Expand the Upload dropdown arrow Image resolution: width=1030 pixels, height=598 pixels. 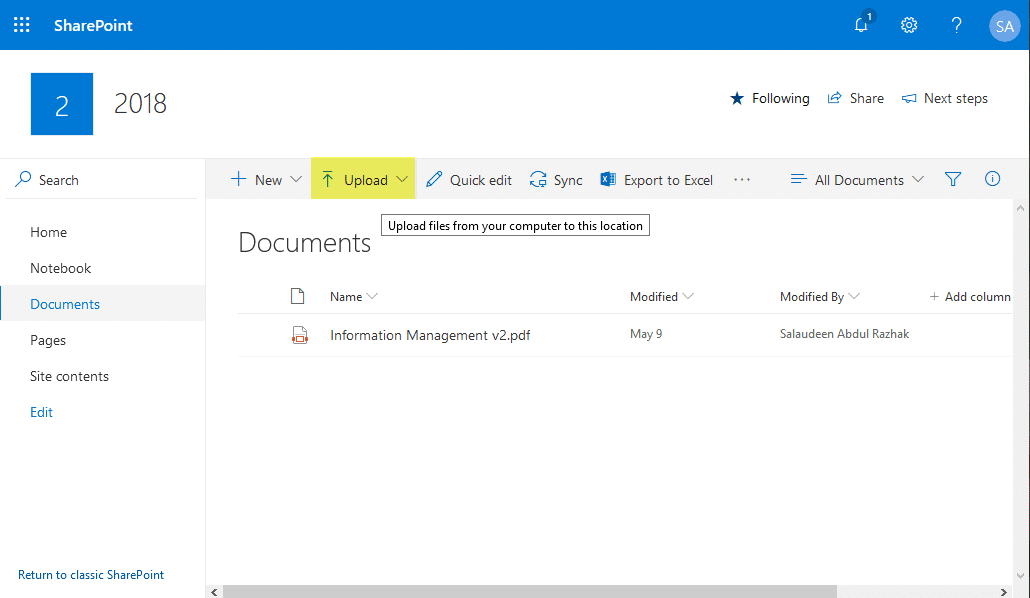click(x=402, y=179)
